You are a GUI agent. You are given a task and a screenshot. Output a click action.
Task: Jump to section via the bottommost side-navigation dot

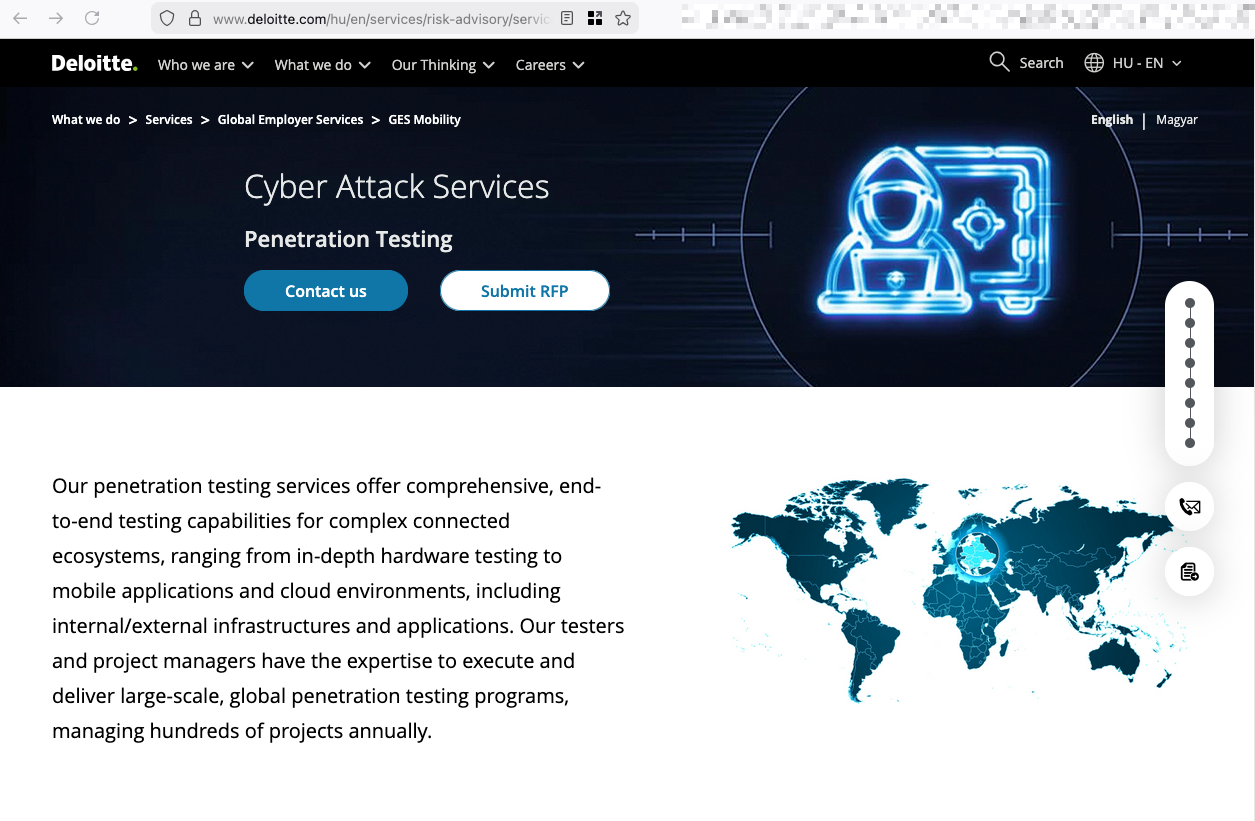pos(1190,443)
